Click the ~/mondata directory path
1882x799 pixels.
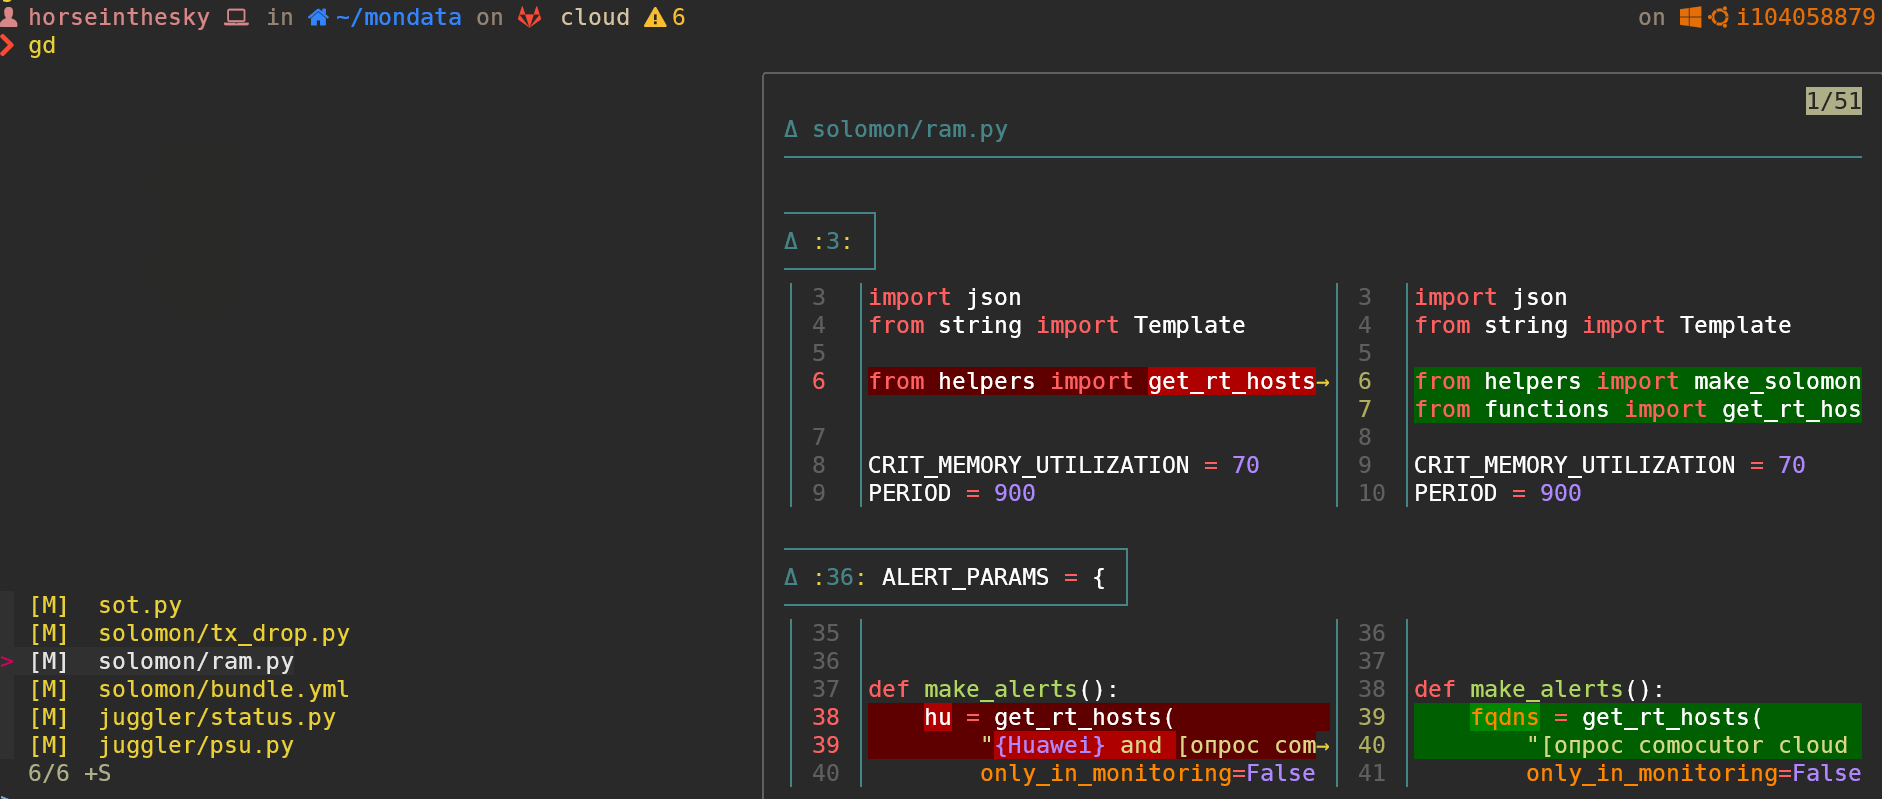point(399,17)
